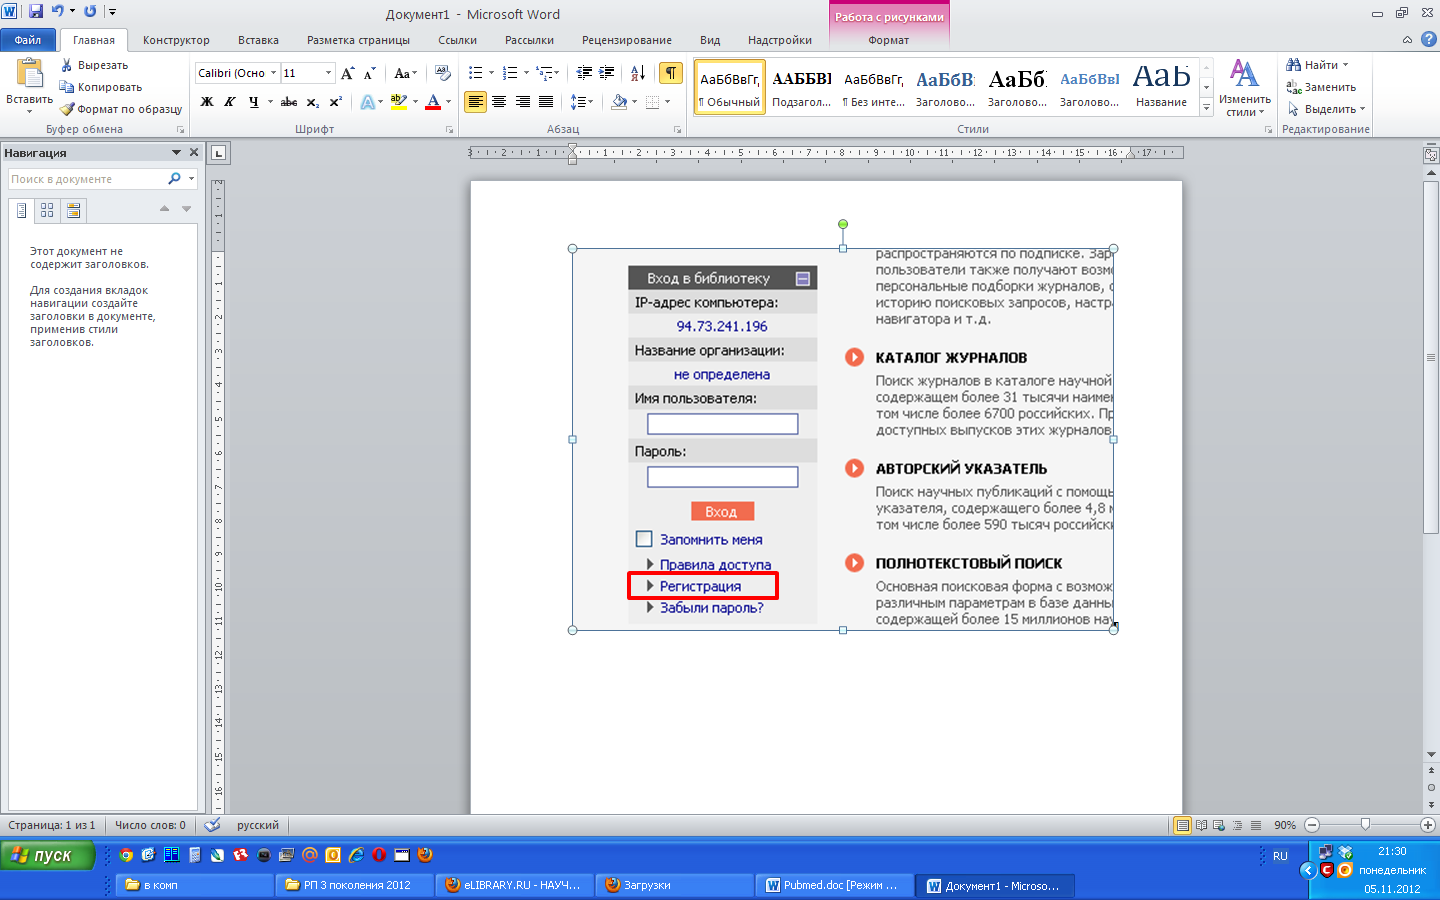Image resolution: width=1440 pixels, height=900 pixels.
Task: Open the Calibri font name dropdown
Action: point(273,73)
